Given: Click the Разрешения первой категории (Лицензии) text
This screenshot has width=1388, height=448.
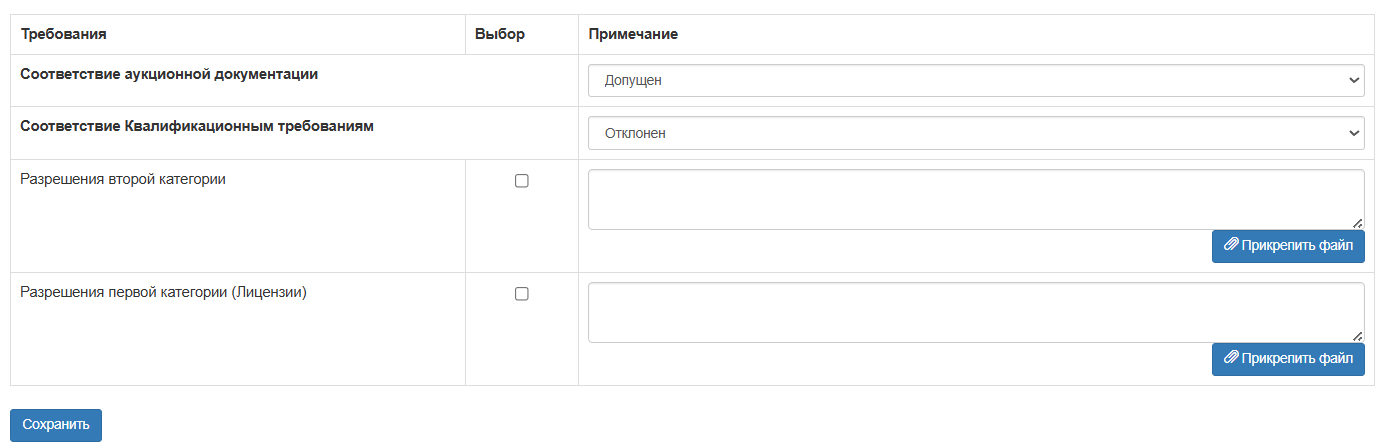Looking at the screenshot, I should 164,292.
